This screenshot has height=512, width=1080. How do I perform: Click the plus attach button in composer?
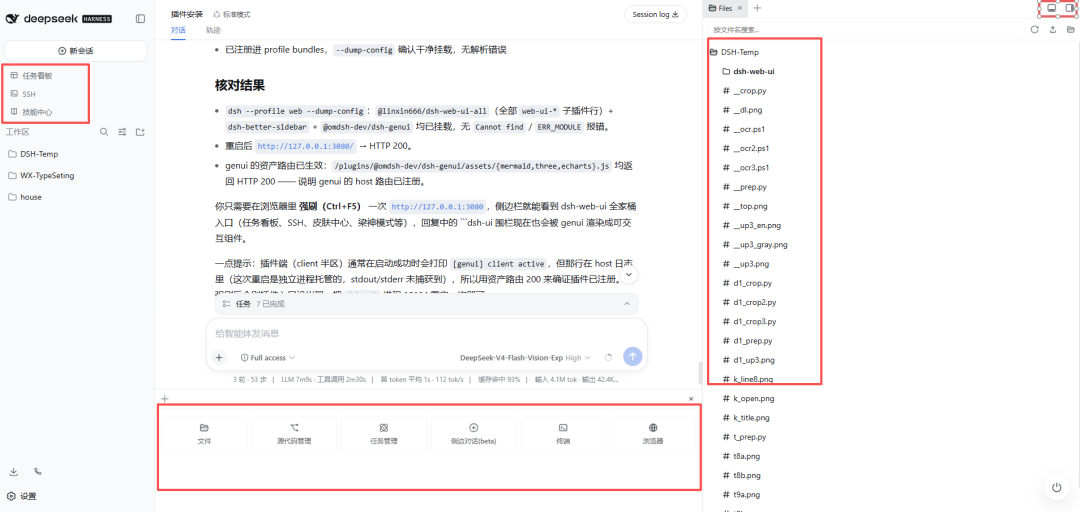219,358
